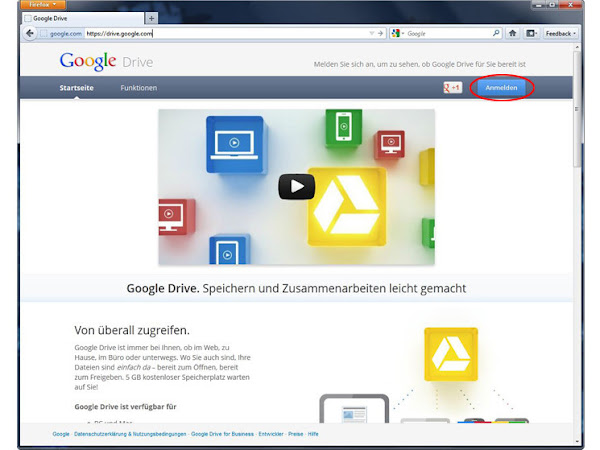Open the bookmarks toolbar icon

[x=531, y=33]
